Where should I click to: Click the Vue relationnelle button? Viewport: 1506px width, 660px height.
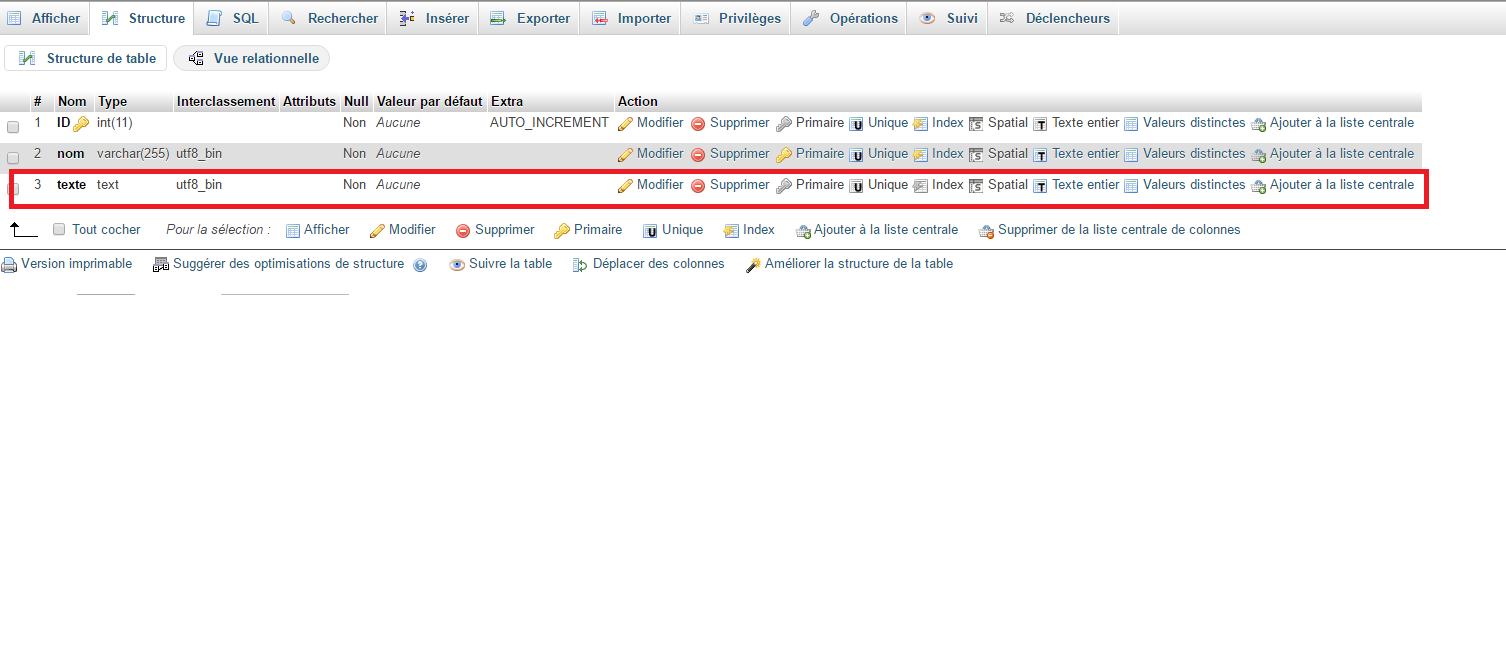coord(251,57)
